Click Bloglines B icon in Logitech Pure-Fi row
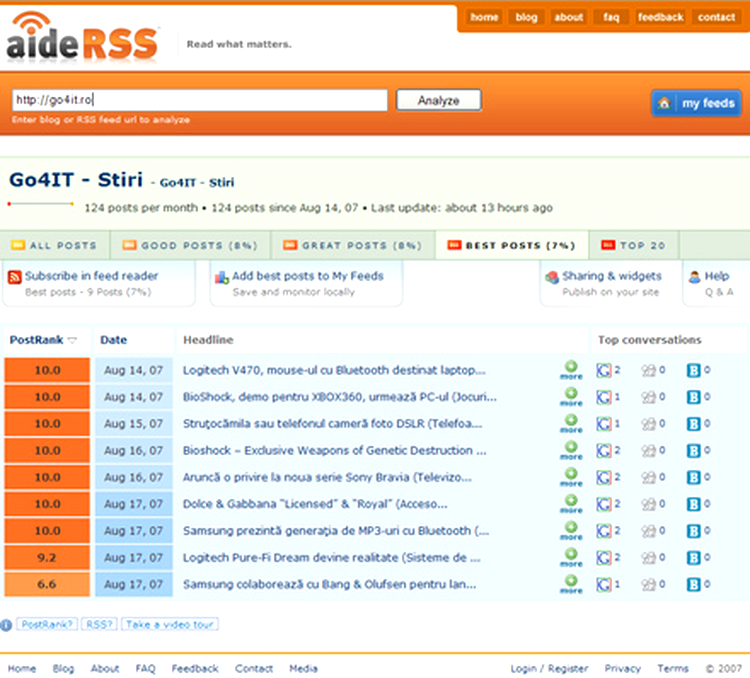Image resolution: width=750 pixels, height=678 pixels. click(693, 558)
